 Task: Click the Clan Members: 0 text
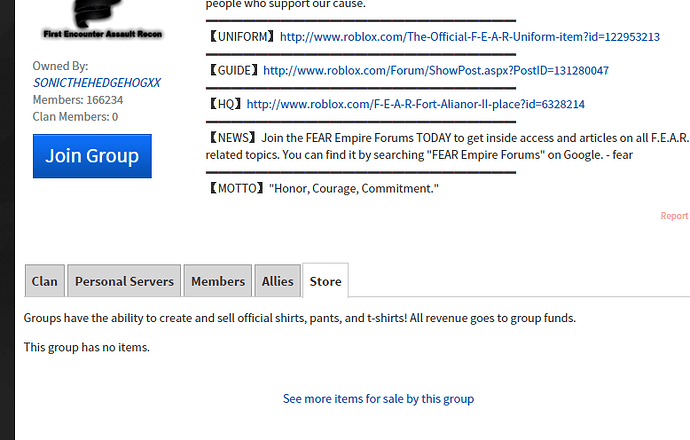(x=75, y=117)
